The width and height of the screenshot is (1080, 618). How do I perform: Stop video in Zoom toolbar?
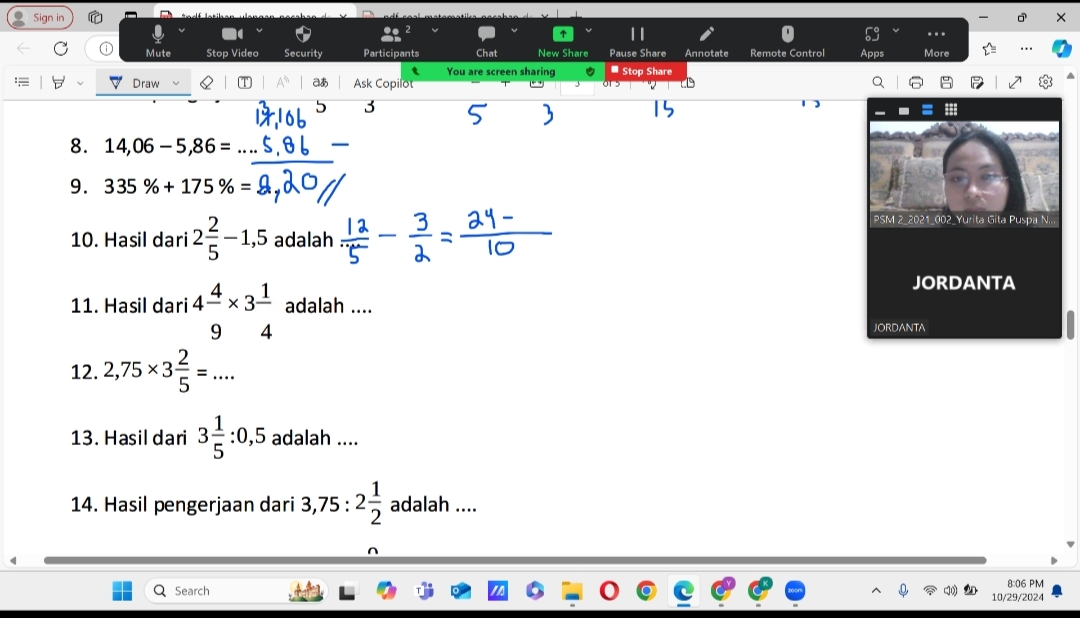232,41
